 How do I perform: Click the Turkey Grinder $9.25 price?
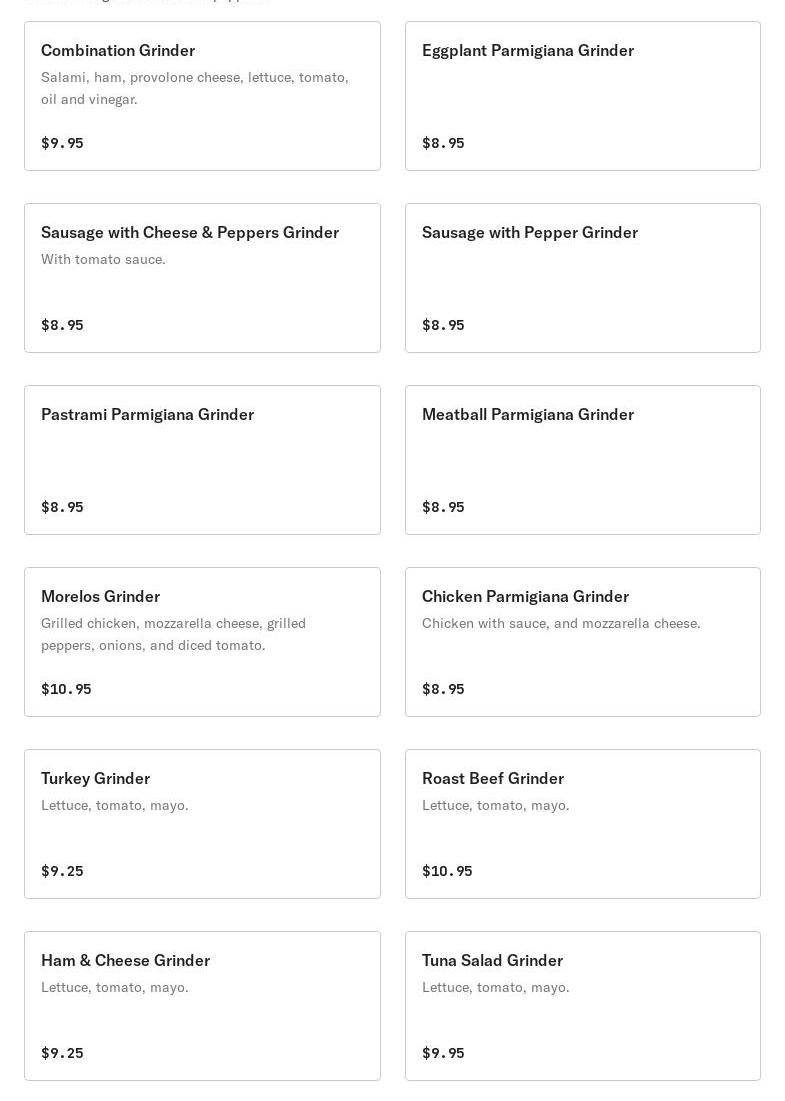62,871
